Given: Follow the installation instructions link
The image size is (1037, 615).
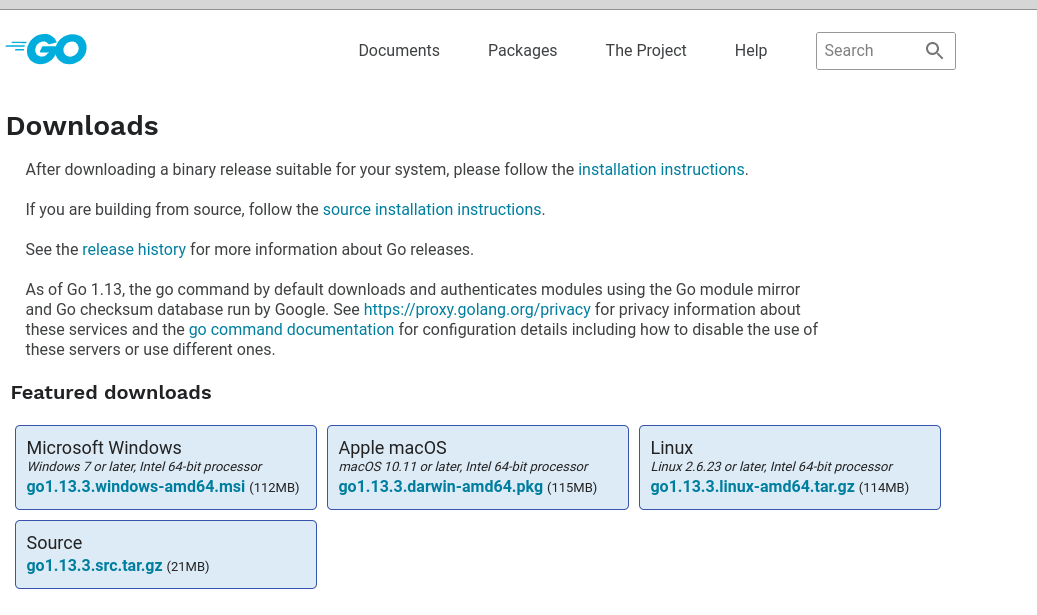Looking at the screenshot, I should (661, 169).
